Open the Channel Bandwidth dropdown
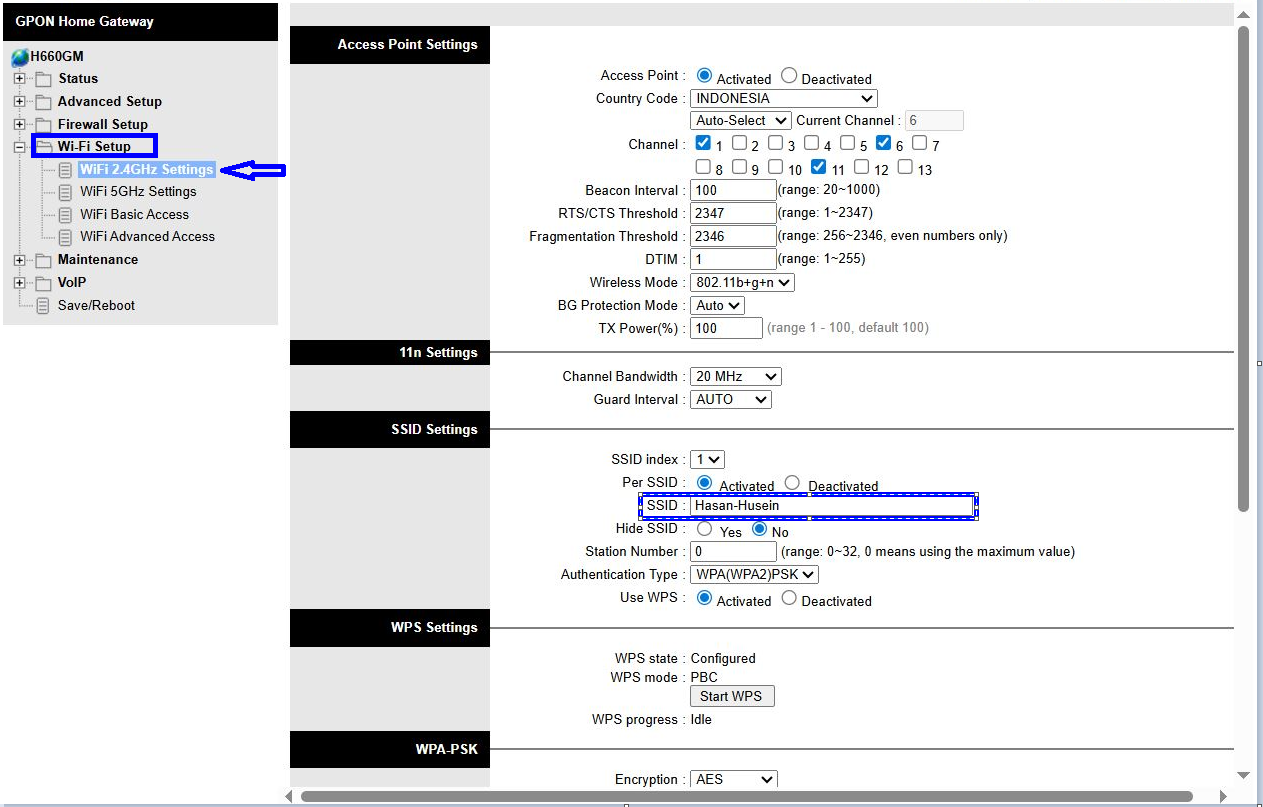 (x=735, y=376)
